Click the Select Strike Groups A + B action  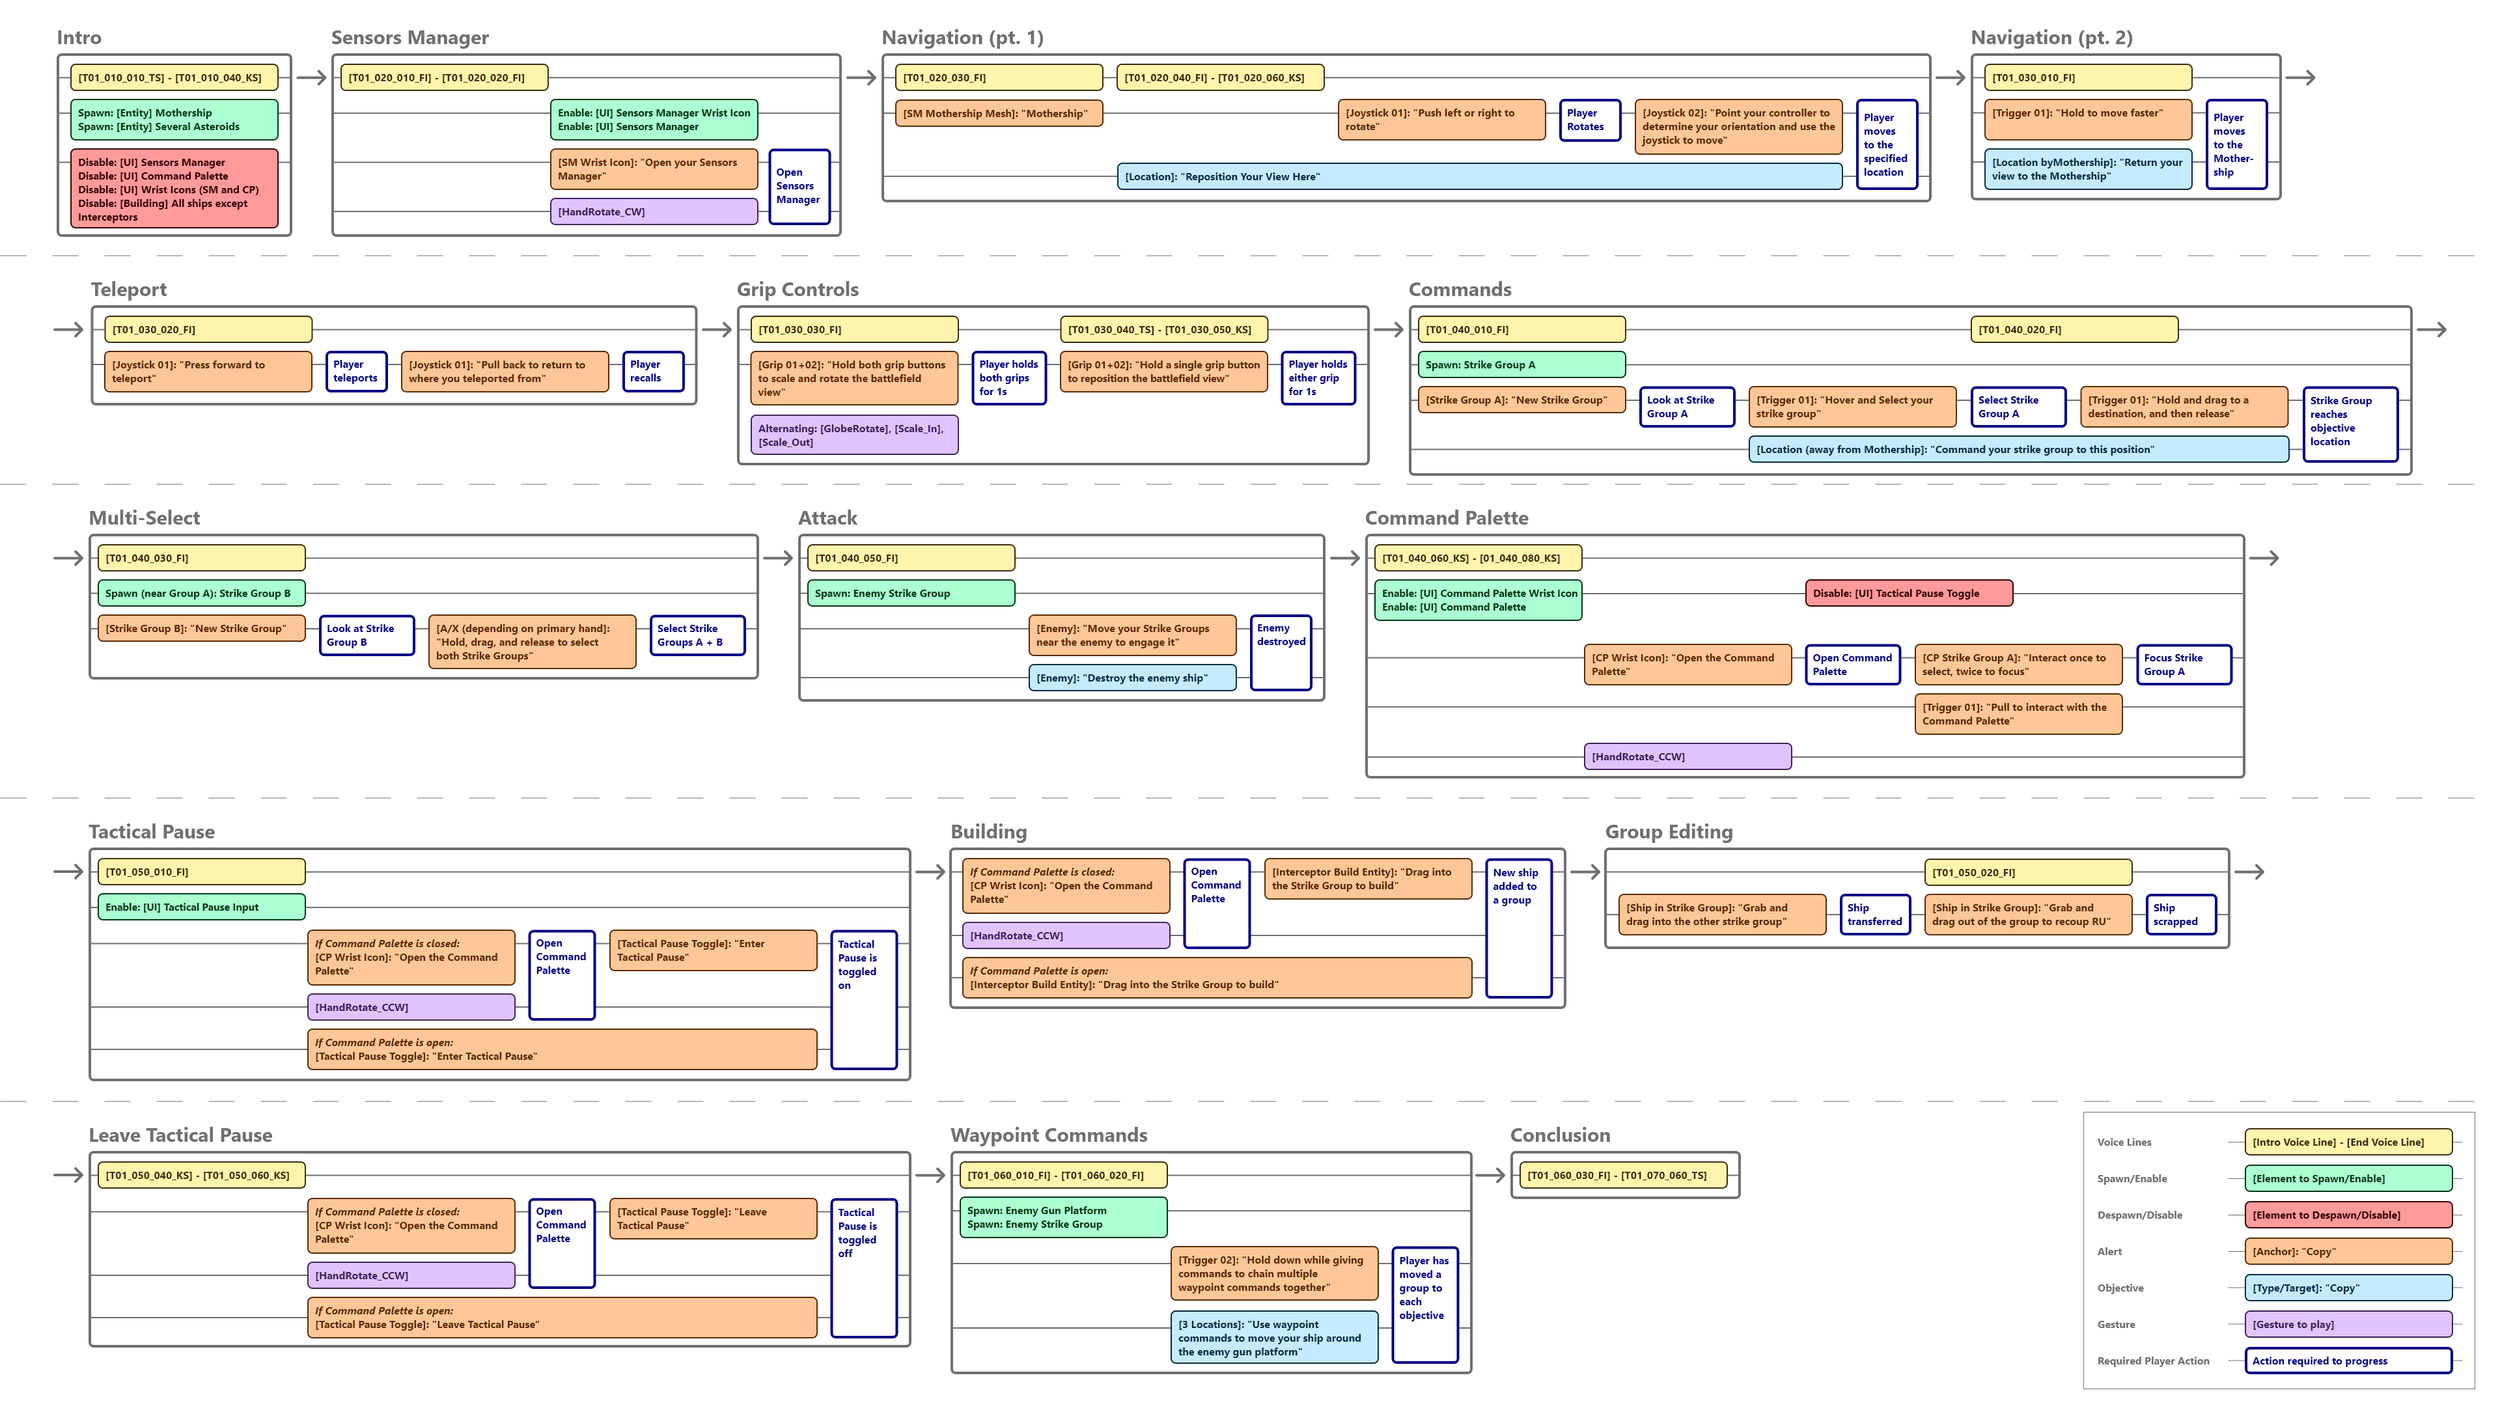click(698, 636)
